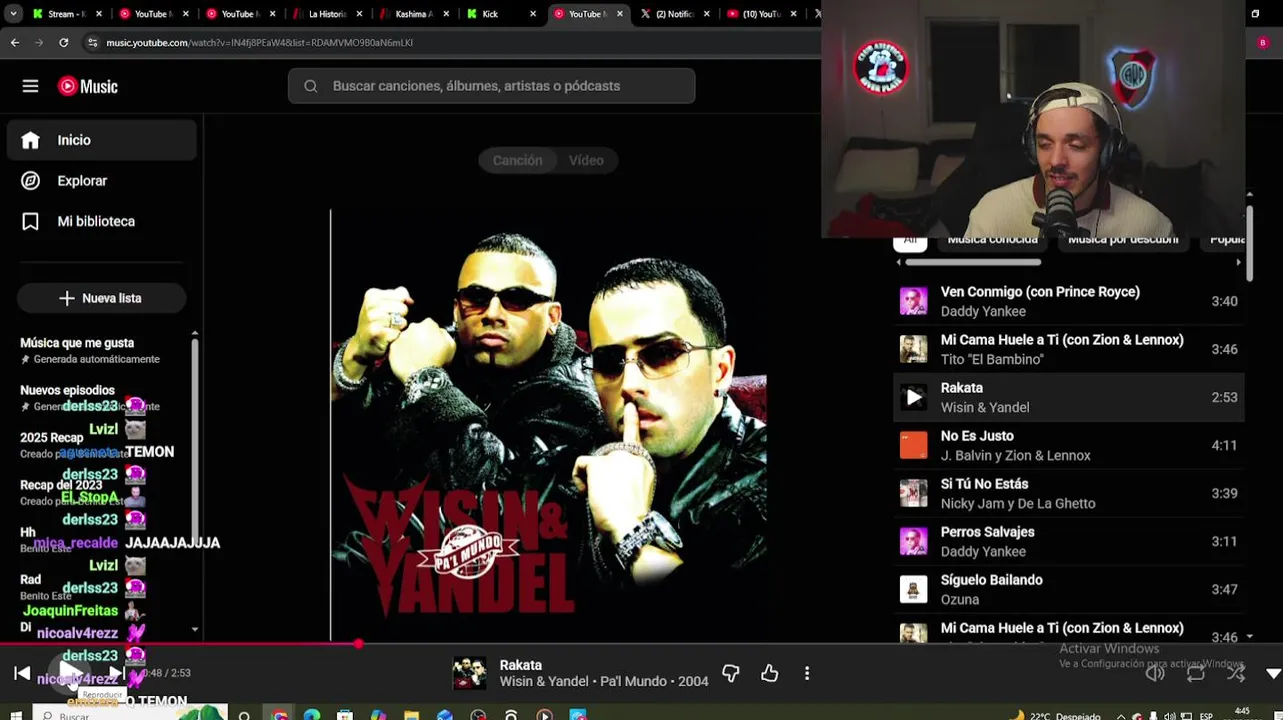
Task: Open the weather widget in taskbar
Action: pos(1055,715)
